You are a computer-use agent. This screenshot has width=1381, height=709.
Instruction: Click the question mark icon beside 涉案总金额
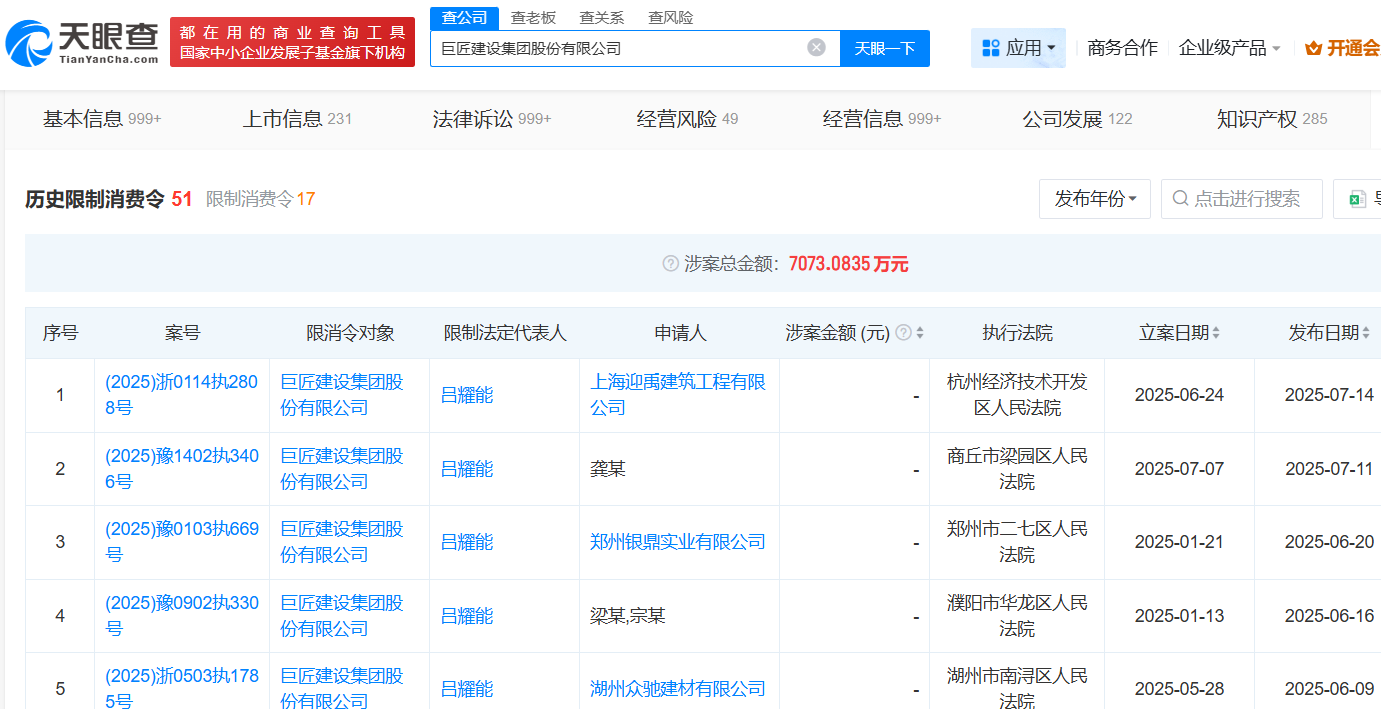(670, 264)
